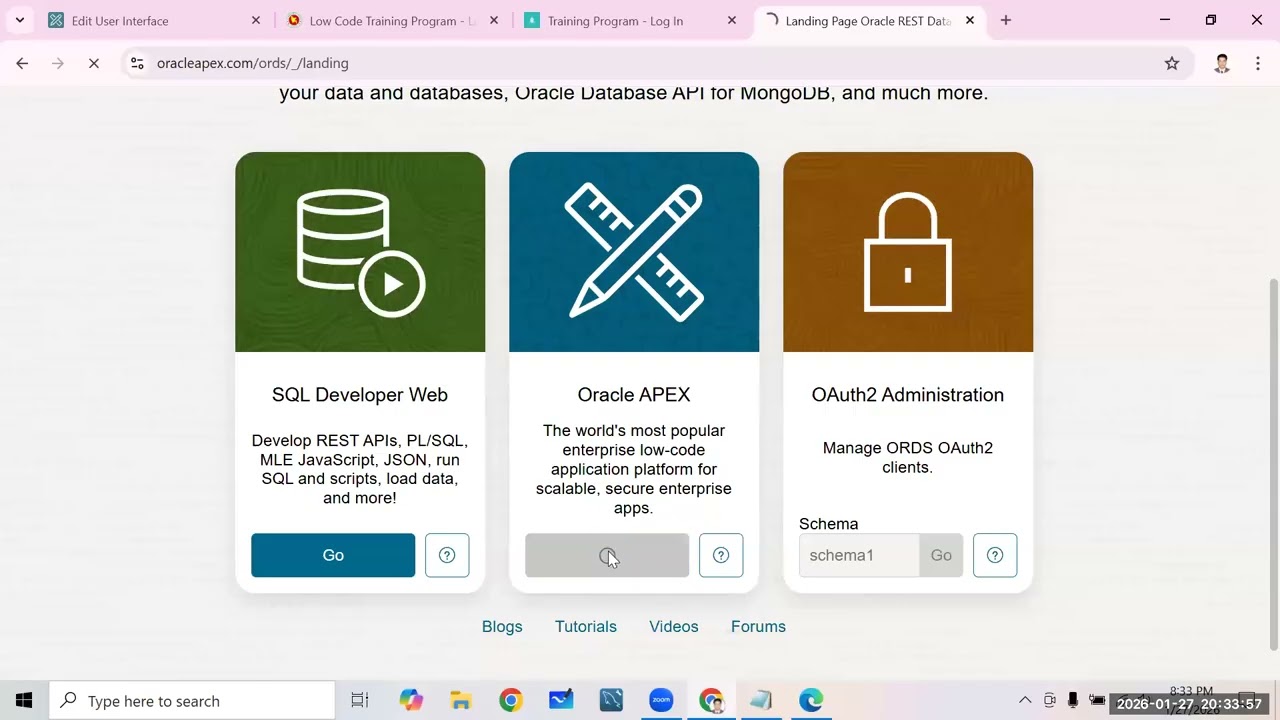Click the address bar URL
The height and width of the screenshot is (720, 1280).
253,63
